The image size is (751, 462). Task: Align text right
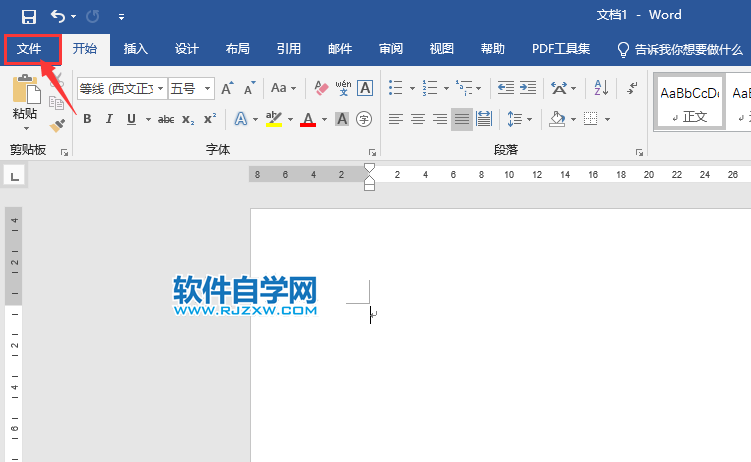pyautogui.click(x=440, y=119)
